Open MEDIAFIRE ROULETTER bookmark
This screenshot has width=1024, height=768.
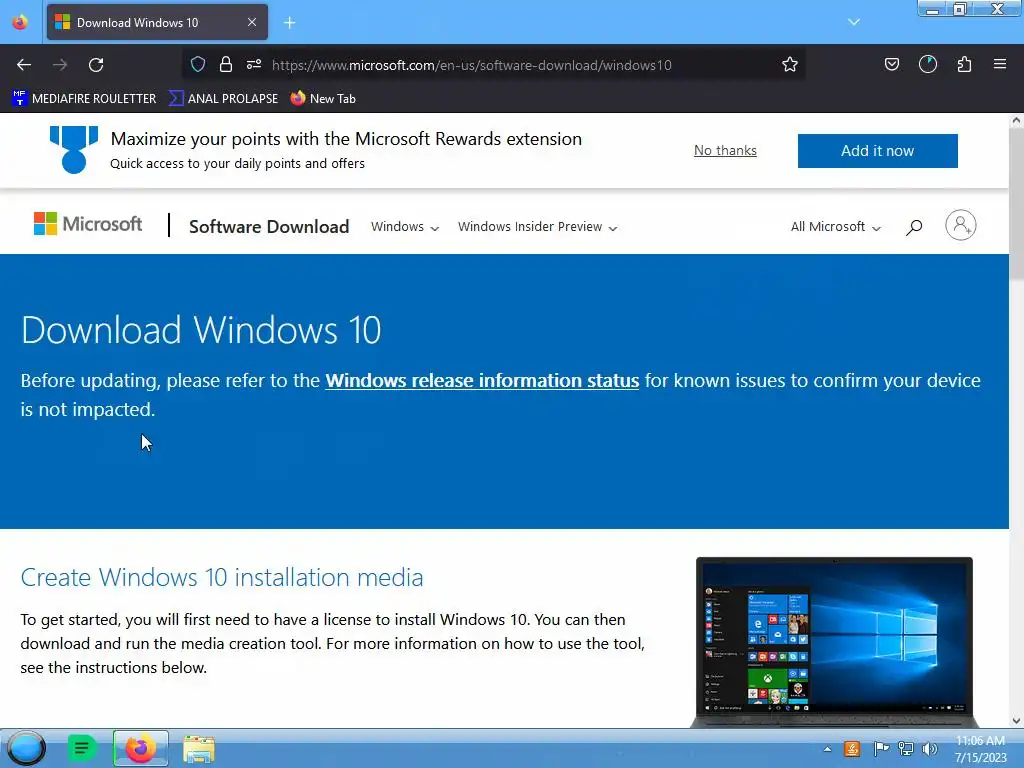pyautogui.click(x=84, y=99)
